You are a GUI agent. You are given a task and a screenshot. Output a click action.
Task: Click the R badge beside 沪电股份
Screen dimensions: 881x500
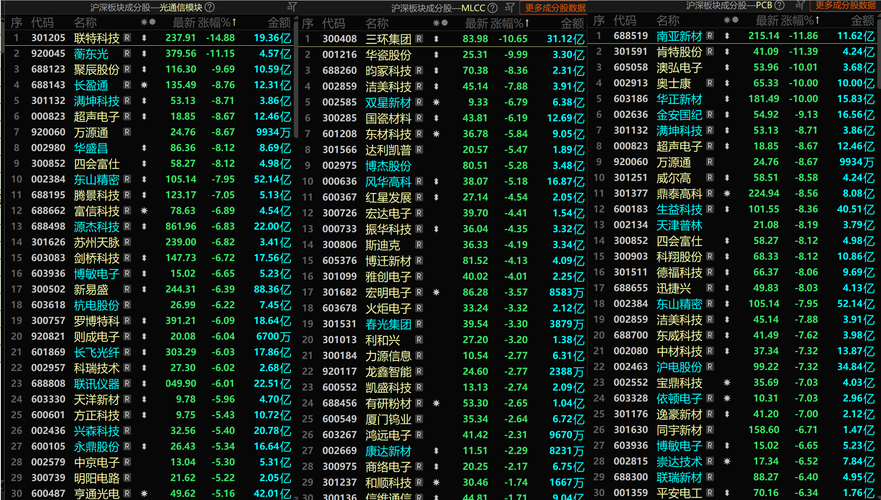click(710, 366)
